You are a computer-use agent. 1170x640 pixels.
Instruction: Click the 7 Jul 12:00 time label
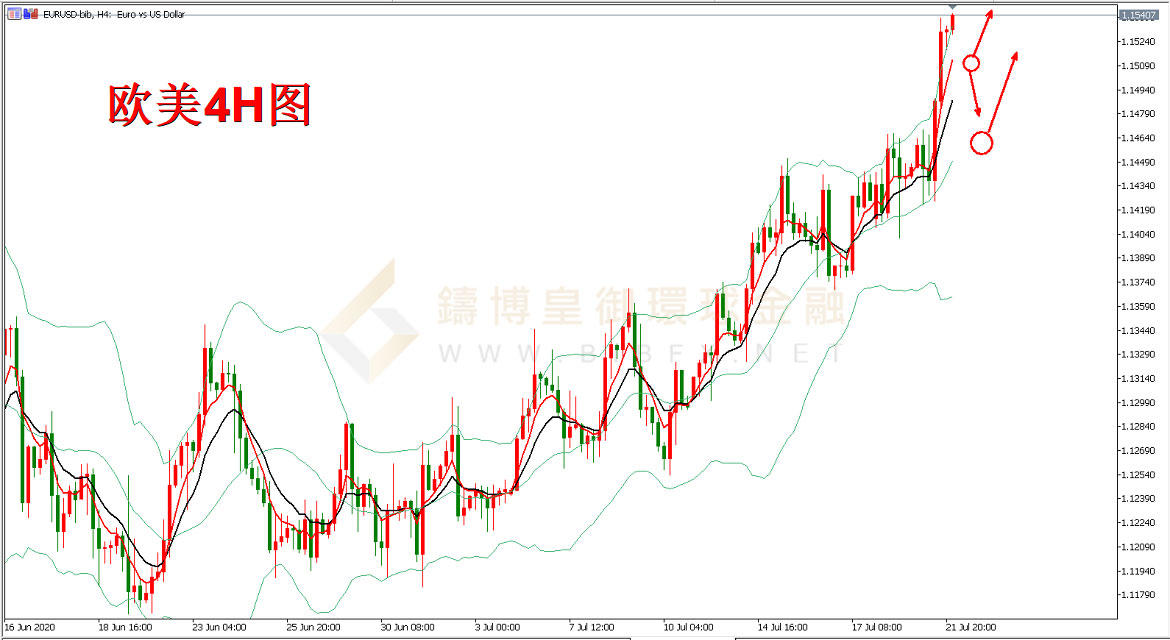coord(593,628)
